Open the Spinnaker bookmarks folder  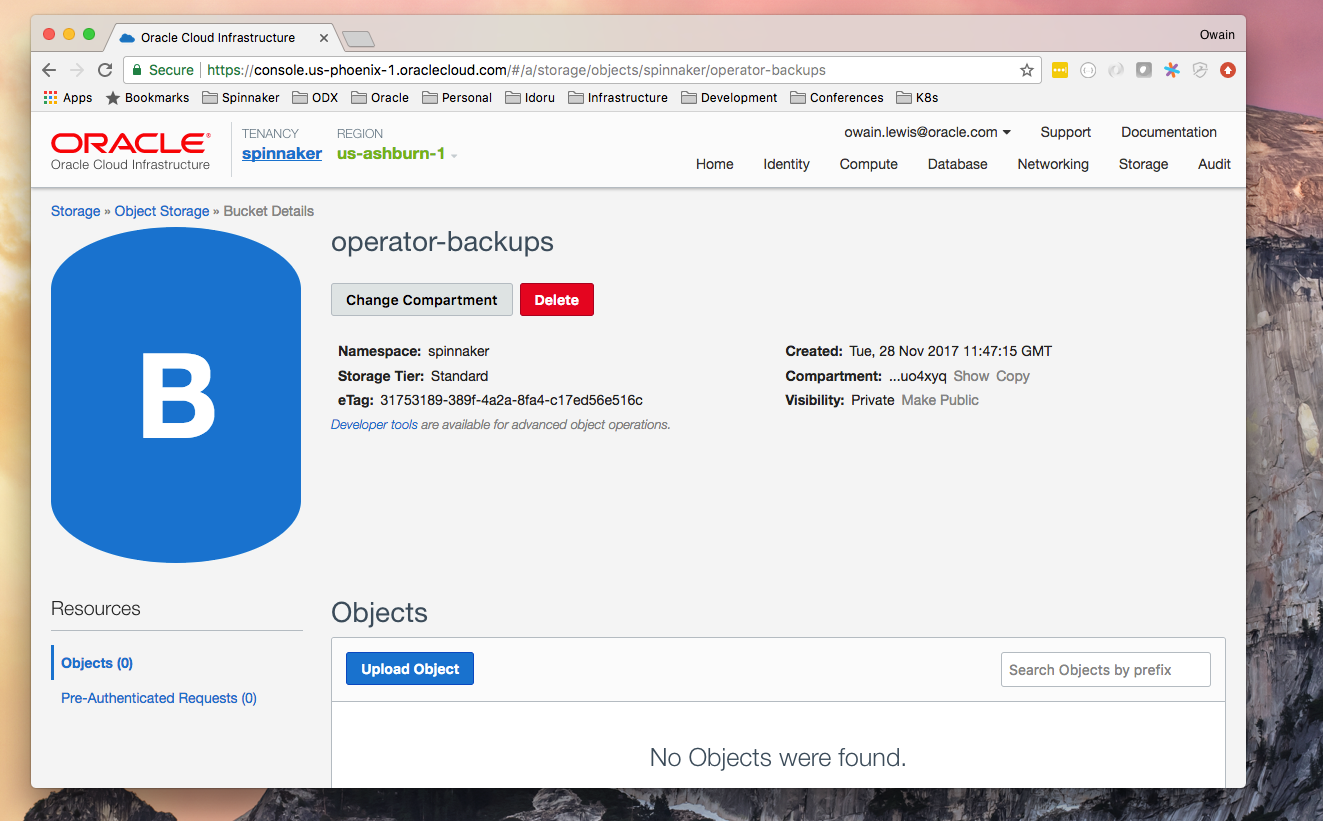(241, 98)
